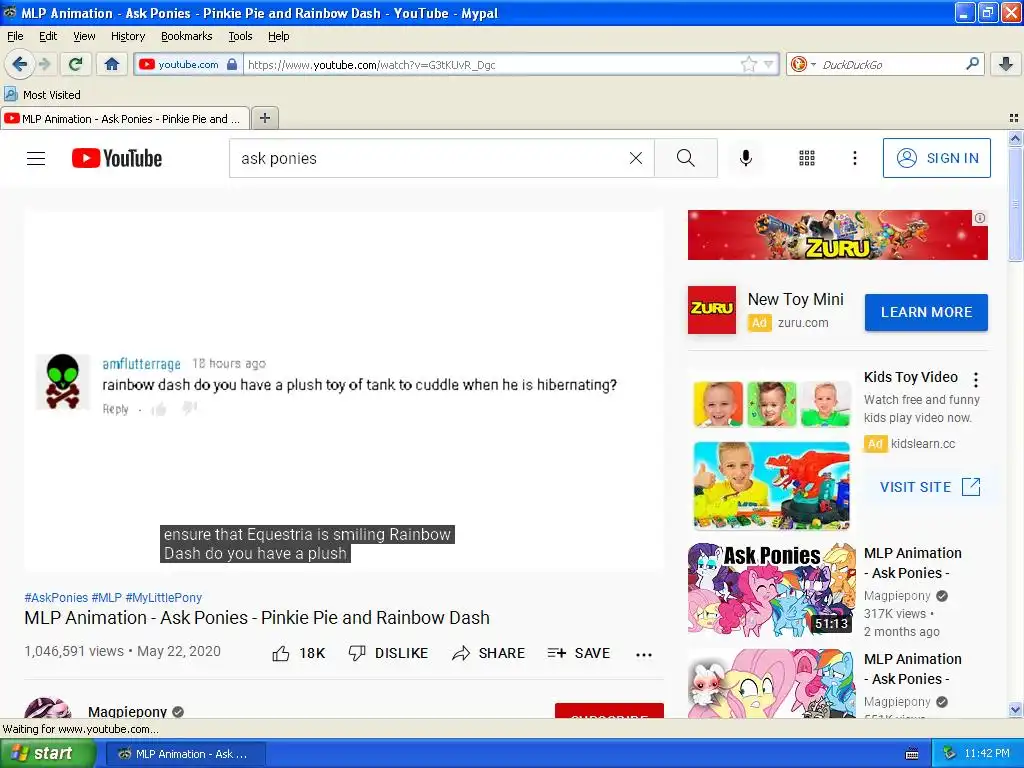Open the File menu
This screenshot has width=1024, height=768.
[x=15, y=36]
